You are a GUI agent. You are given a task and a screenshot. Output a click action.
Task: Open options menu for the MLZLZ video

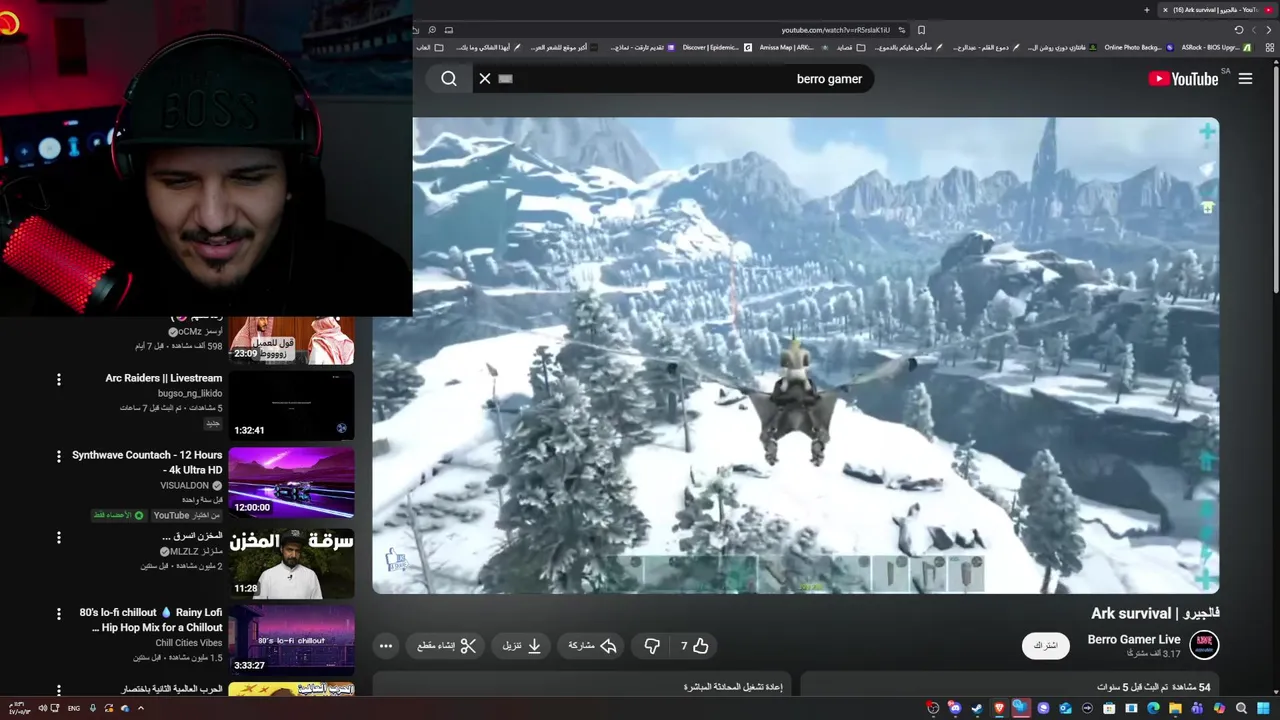click(x=58, y=538)
